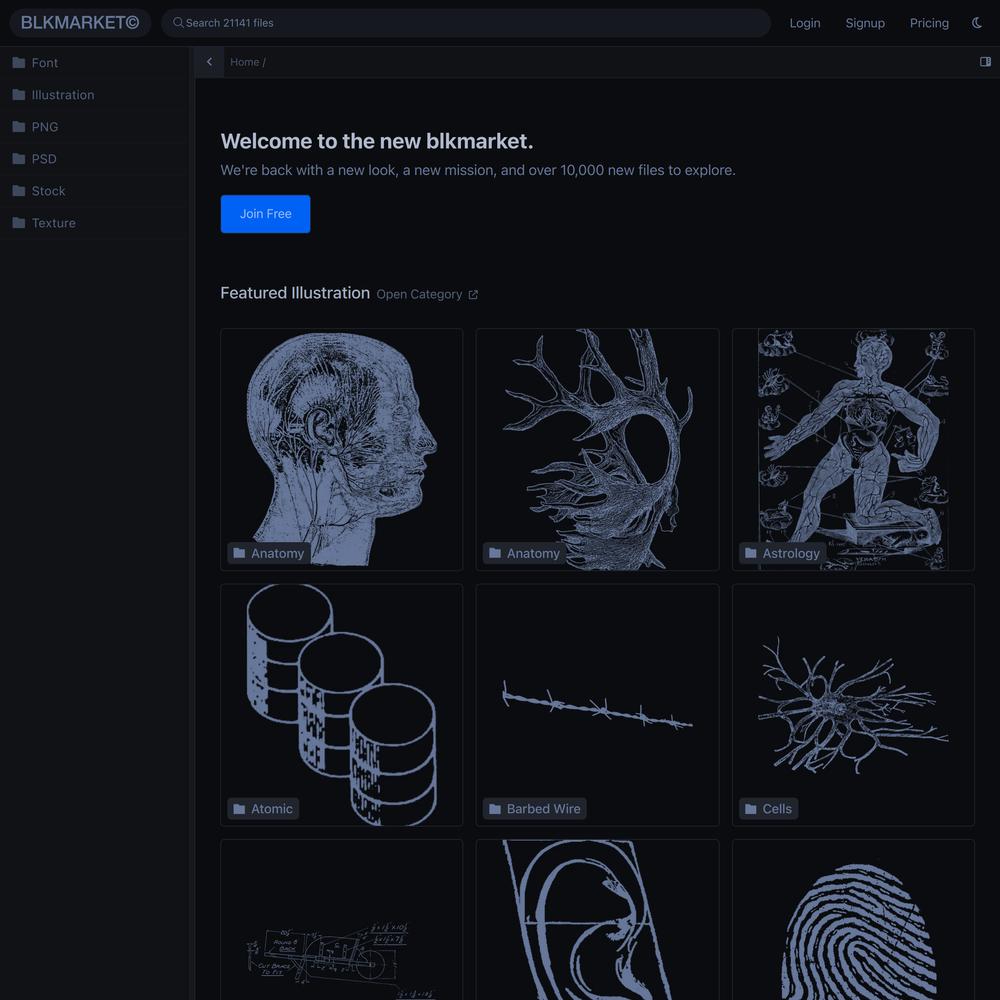Open the Signup page

point(865,23)
